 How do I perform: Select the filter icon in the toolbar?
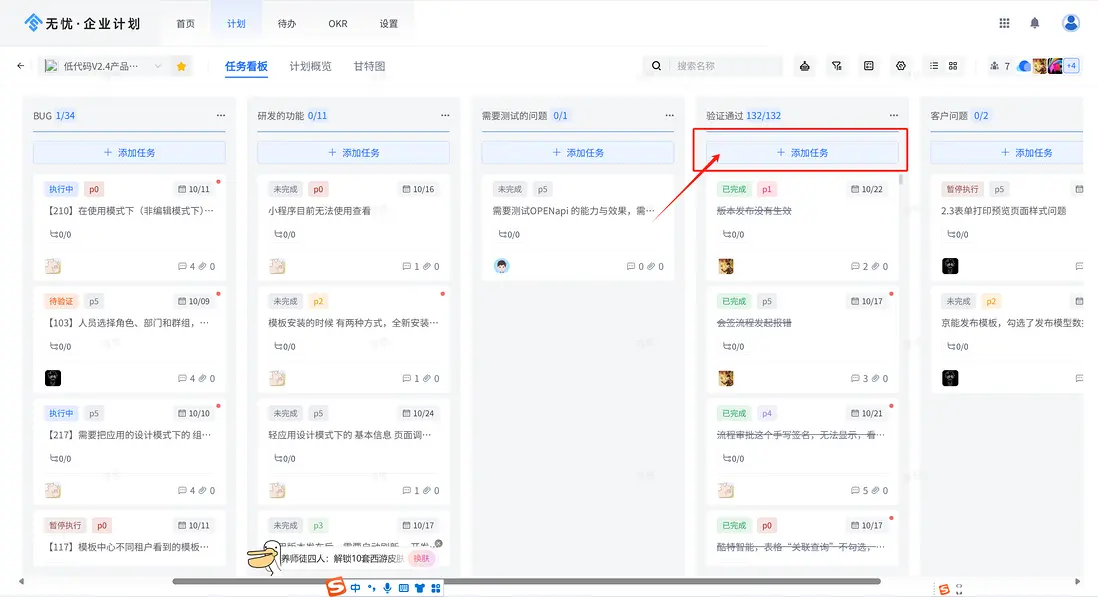tap(837, 65)
